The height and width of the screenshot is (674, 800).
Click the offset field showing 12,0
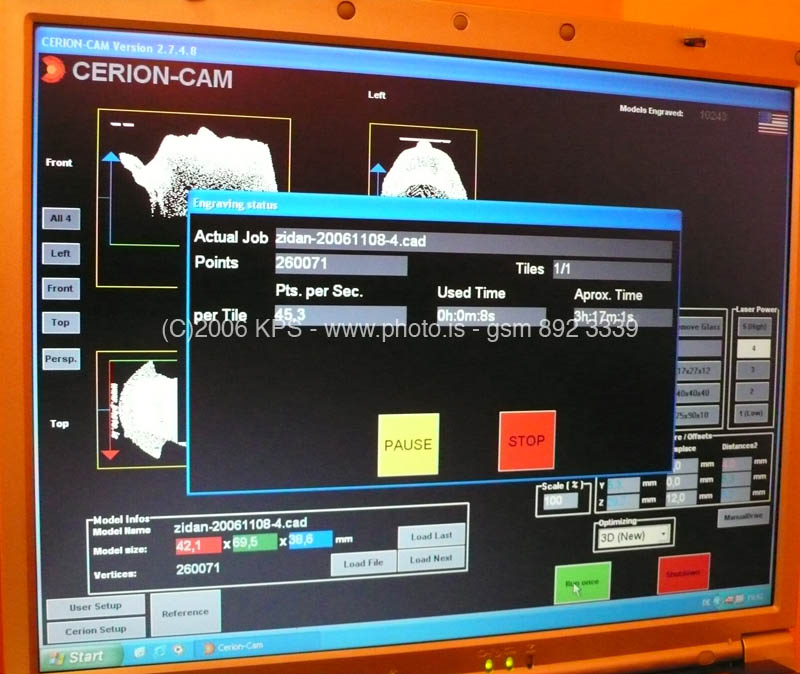[682, 498]
